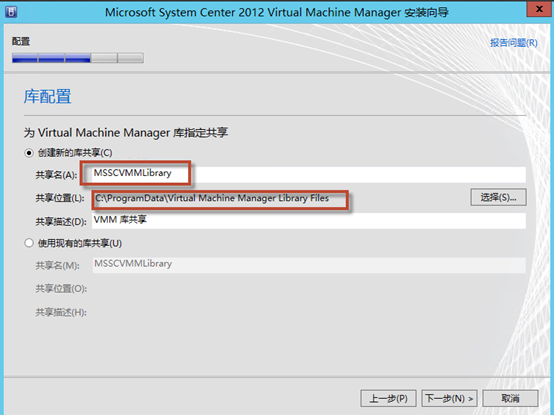Click the 共享位置(O): label
554x415 pixels.
pyautogui.click(x=61, y=289)
